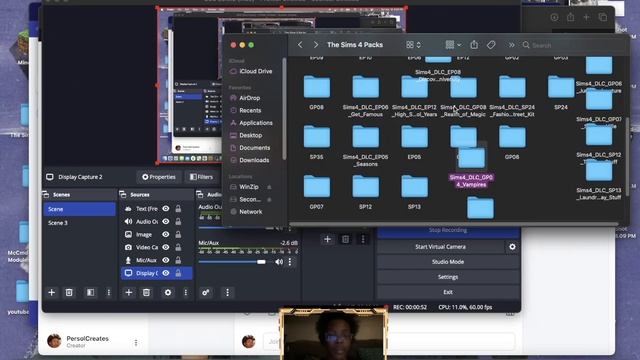The image size is (640, 360).
Task: Select Sims4_DLC_EP06_Get_Famous folder
Action: 365,87
